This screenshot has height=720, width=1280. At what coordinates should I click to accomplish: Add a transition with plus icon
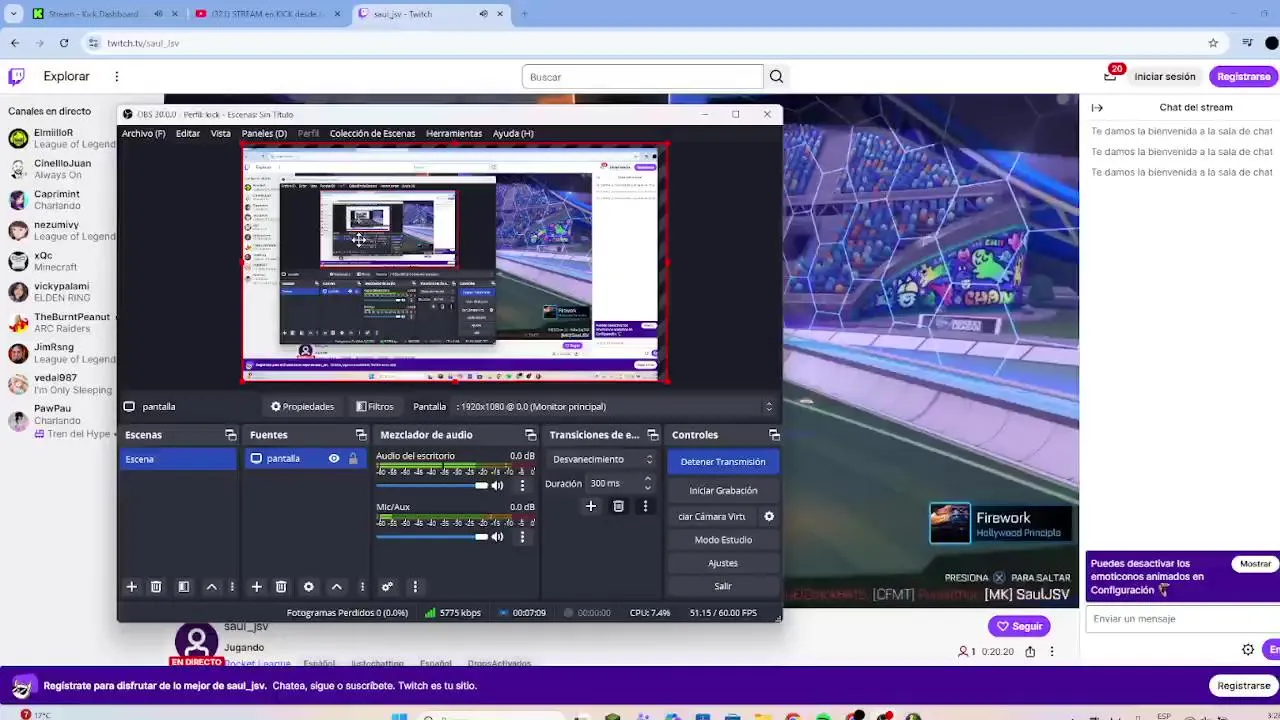[x=590, y=507]
